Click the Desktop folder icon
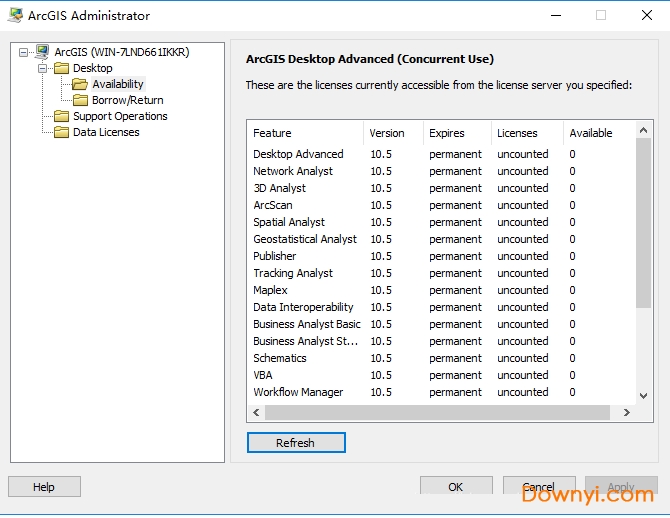Screen dimensions: 670x518 [62, 68]
